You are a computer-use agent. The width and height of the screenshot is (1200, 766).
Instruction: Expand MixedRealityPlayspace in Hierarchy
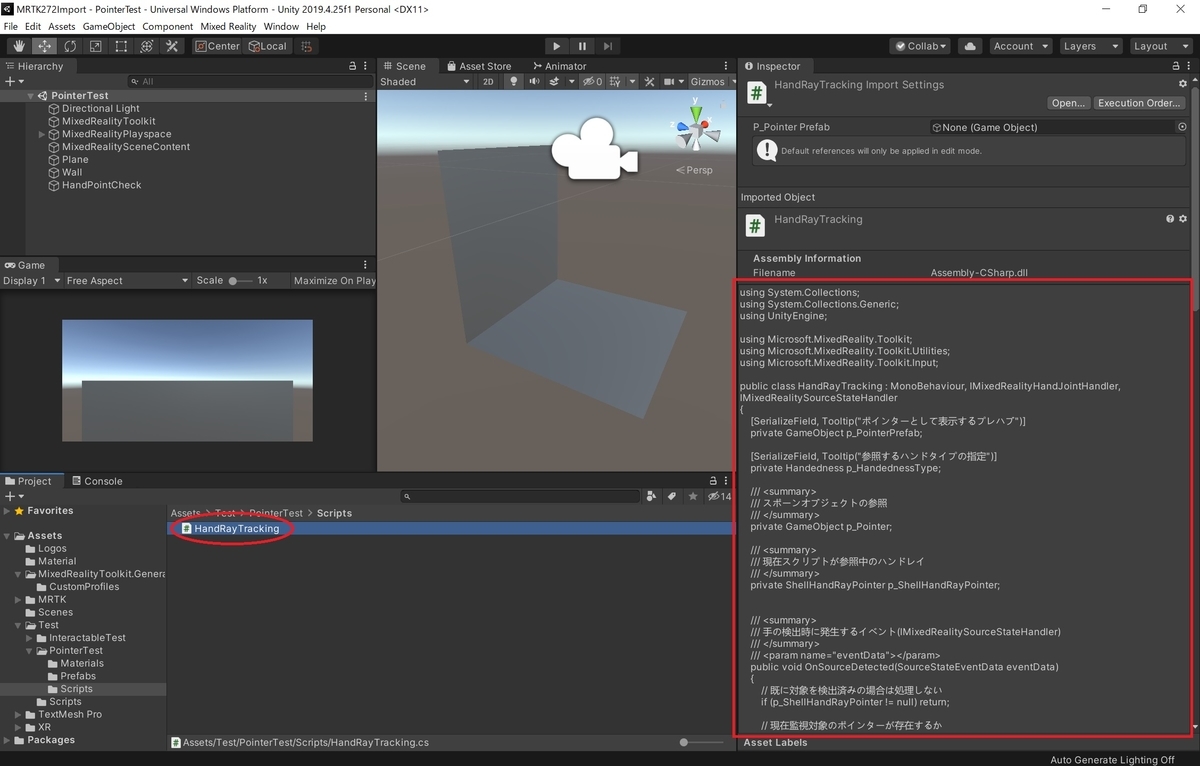pos(42,134)
